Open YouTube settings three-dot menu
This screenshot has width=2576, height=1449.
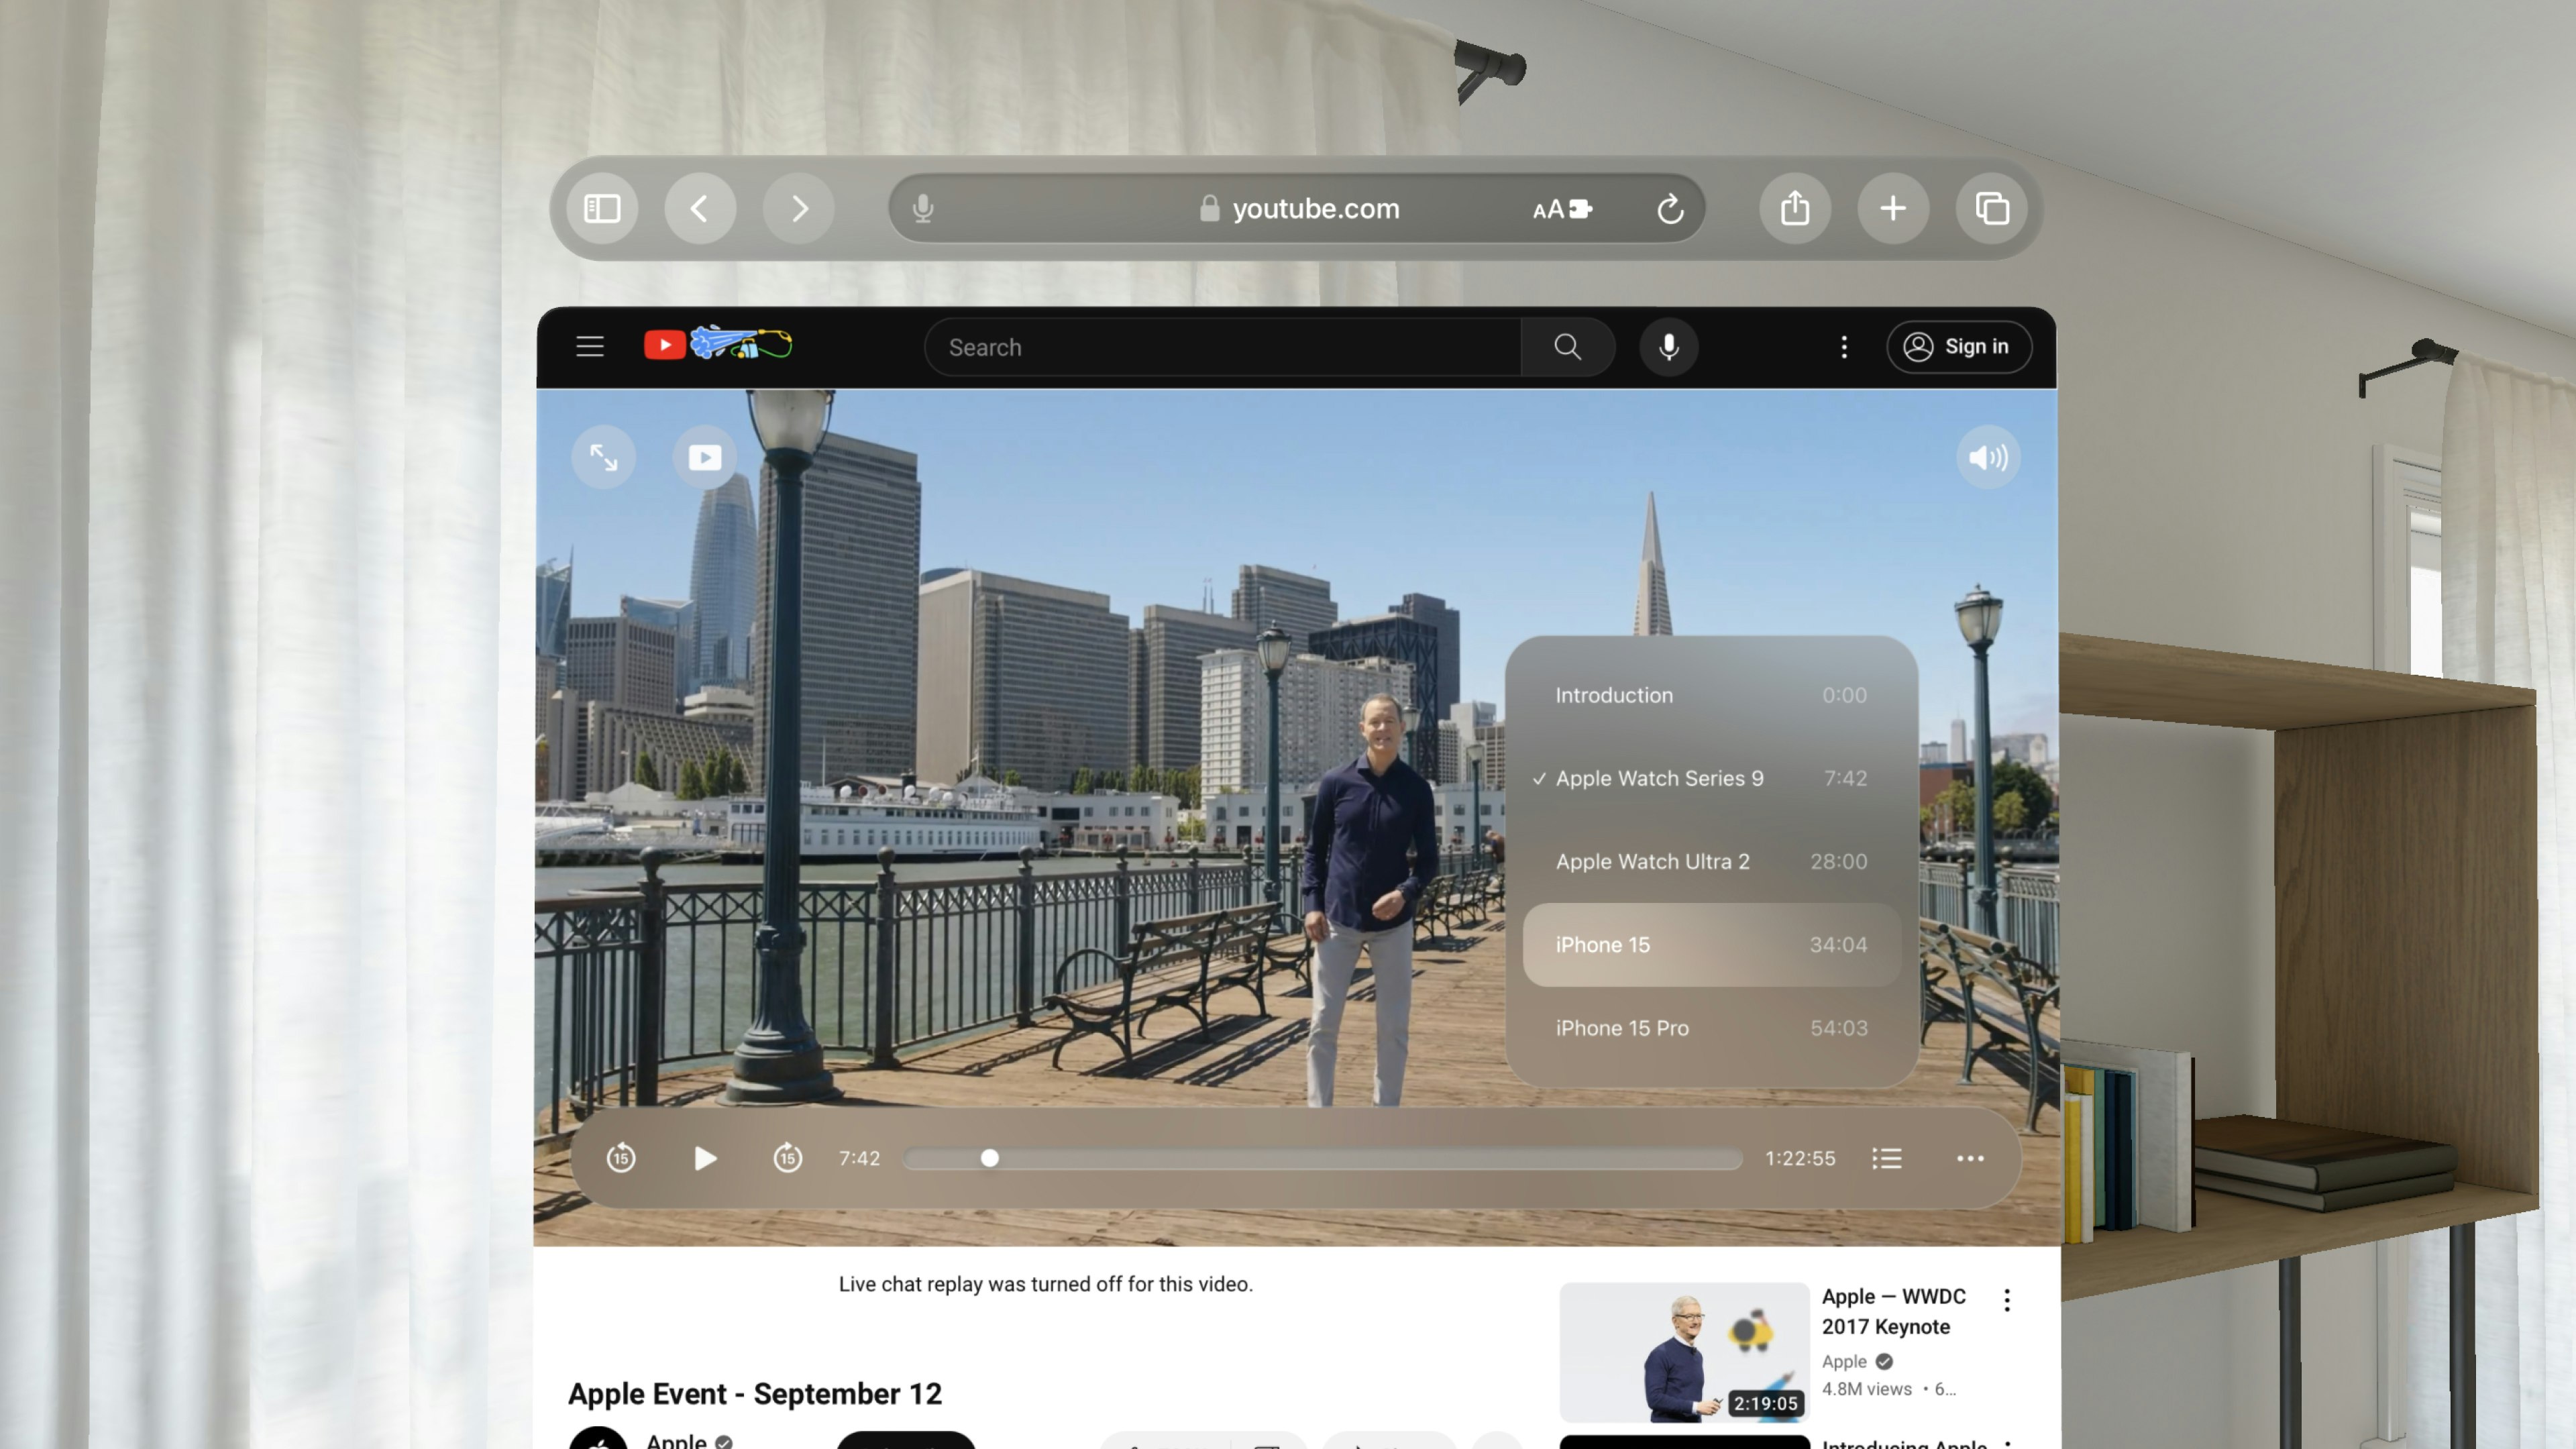(1844, 347)
